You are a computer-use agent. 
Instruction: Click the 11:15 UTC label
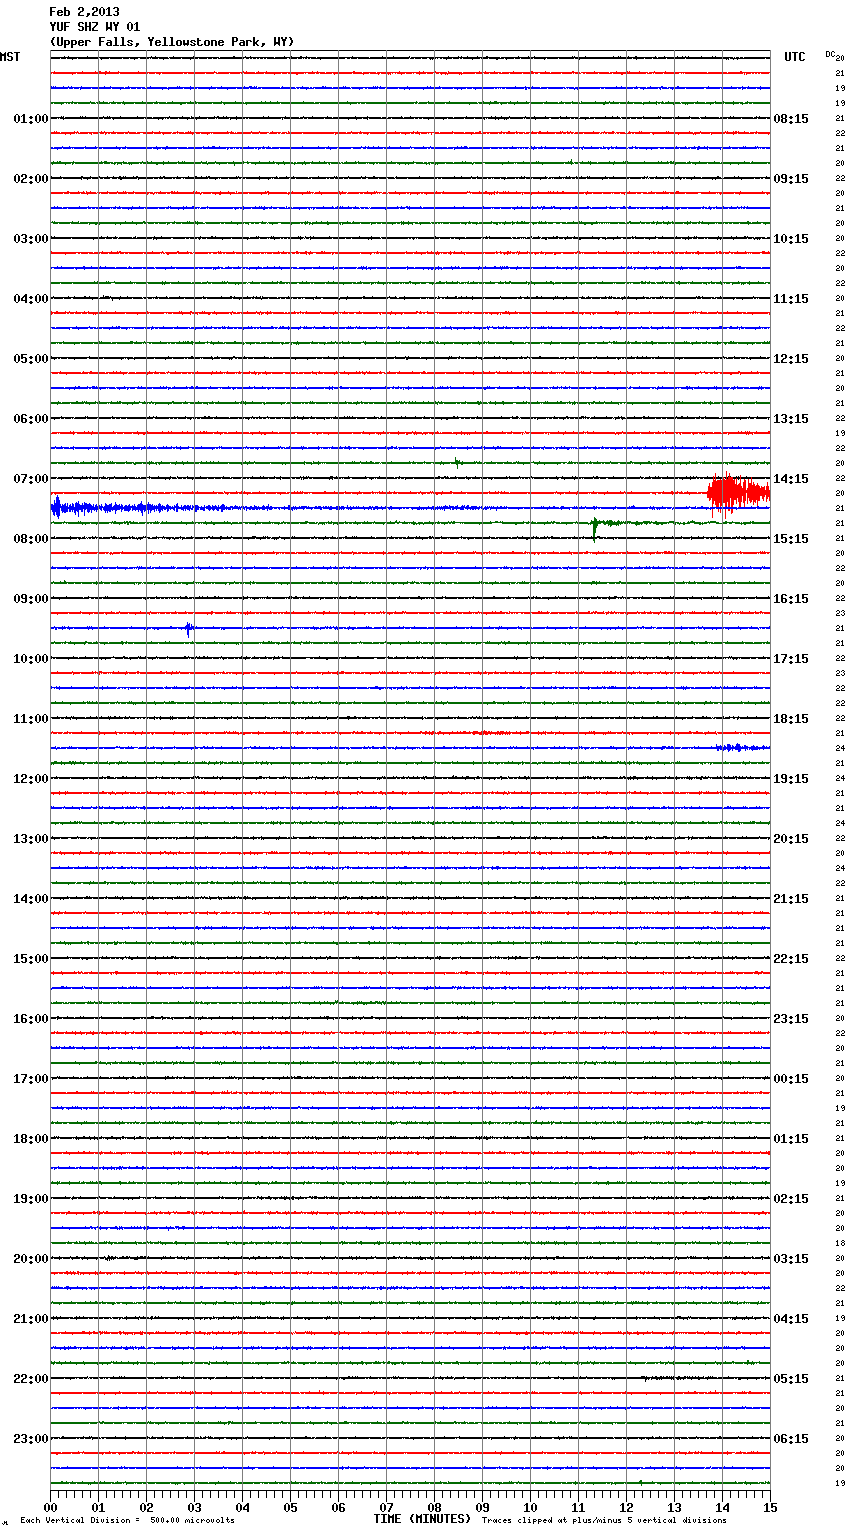point(791,299)
